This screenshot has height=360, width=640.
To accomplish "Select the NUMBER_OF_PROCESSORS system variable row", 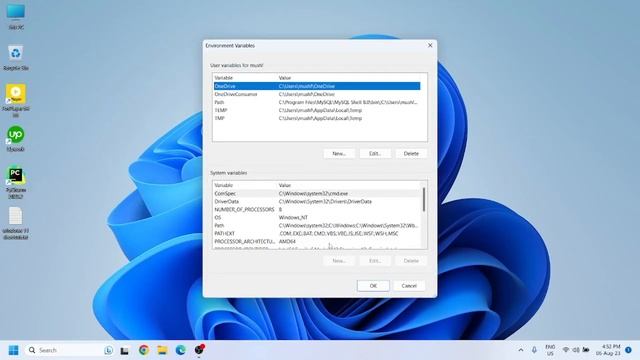I will pos(317,209).
